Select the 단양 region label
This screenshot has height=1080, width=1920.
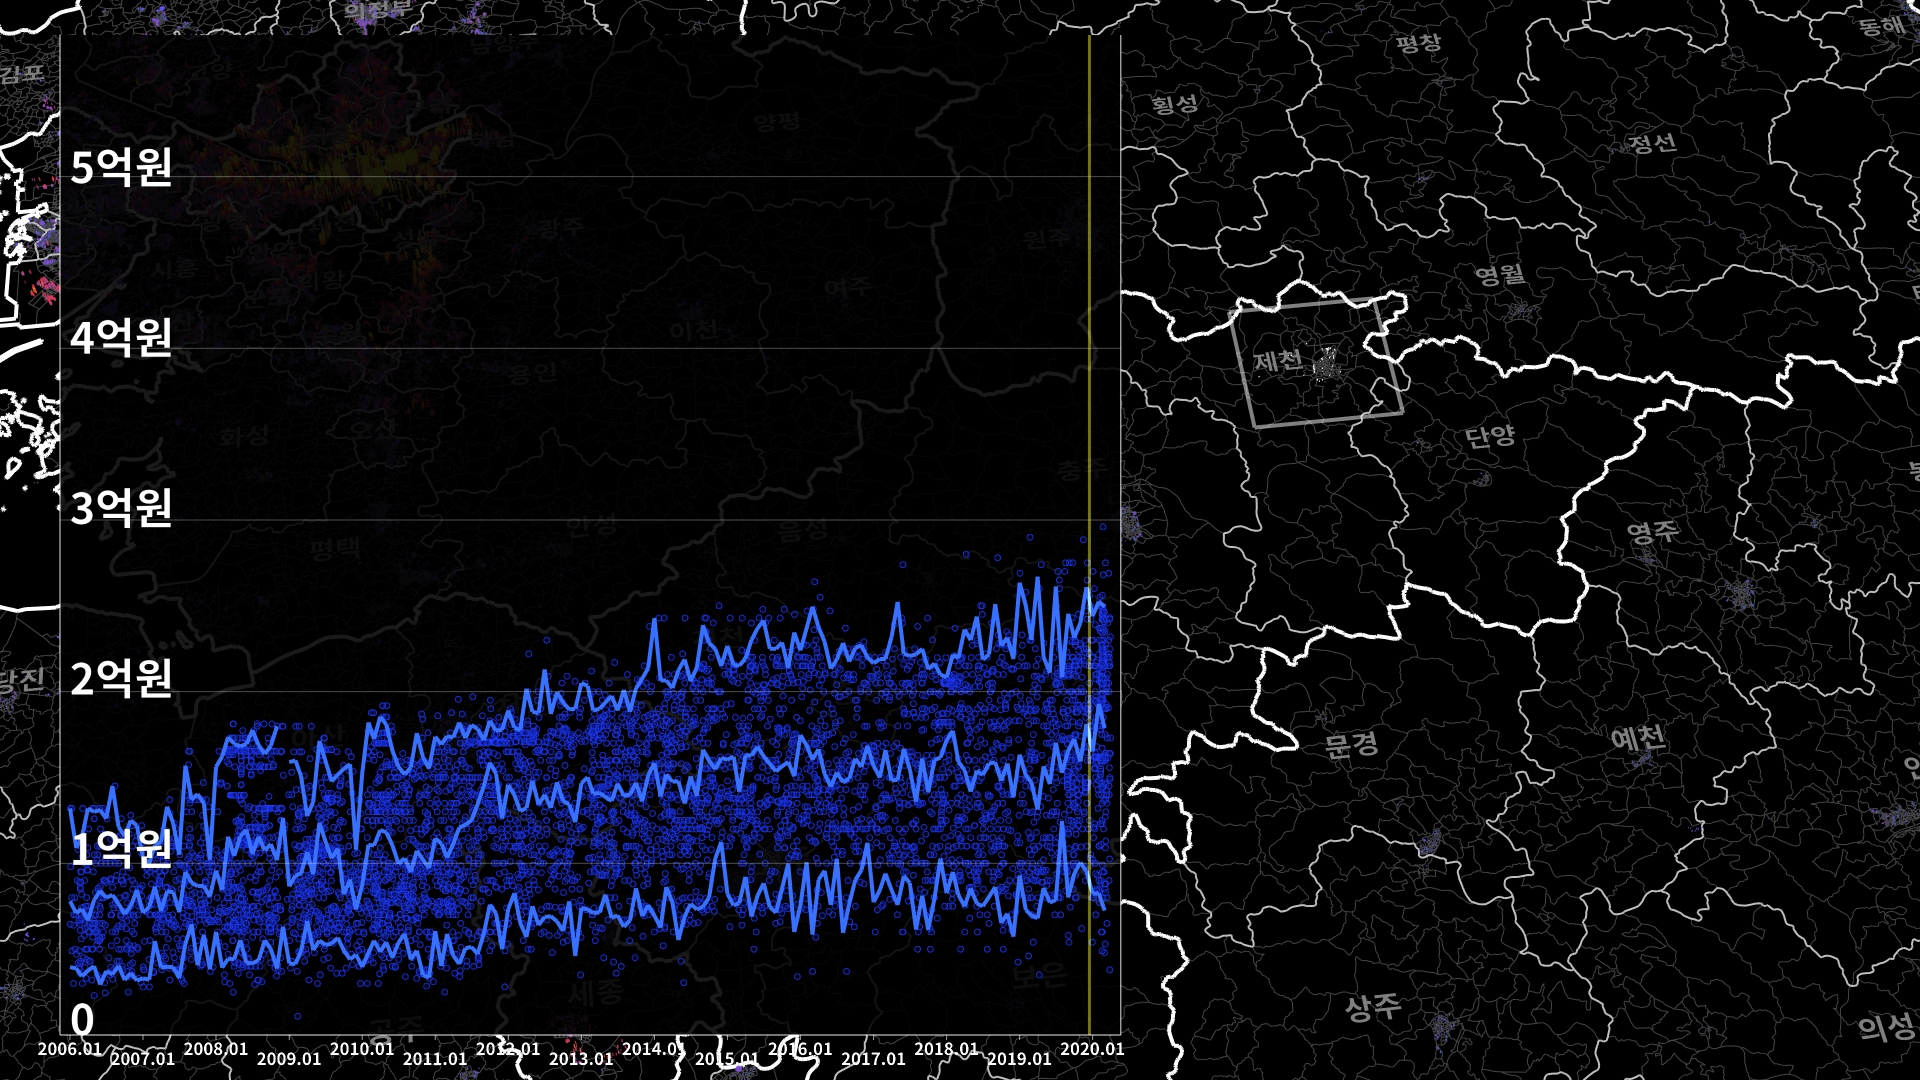1490,436
